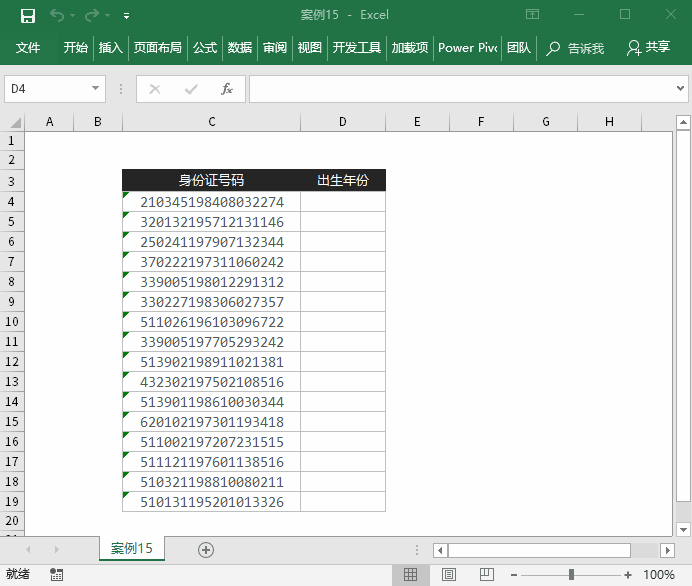Click the Name Box showing D4
The image size is (692, 586).
46,89
